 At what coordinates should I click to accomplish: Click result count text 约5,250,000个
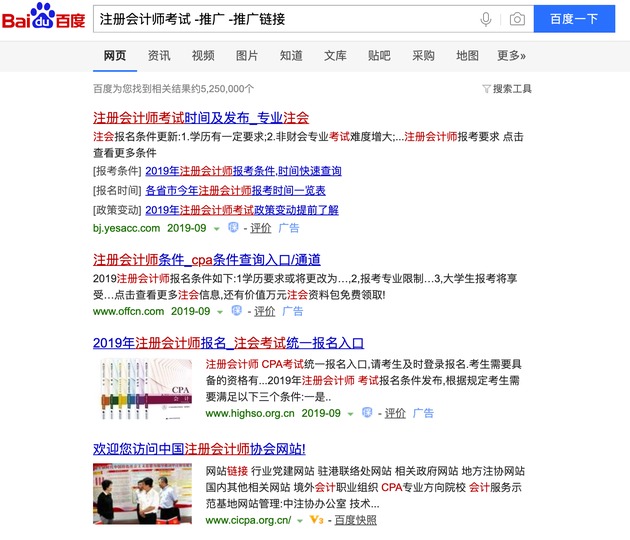(222, 89)
